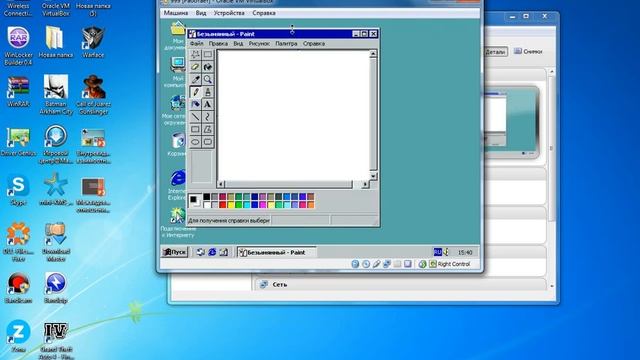
Task: Pick the Eyedropper color picker tool
Action: [195, 79]
